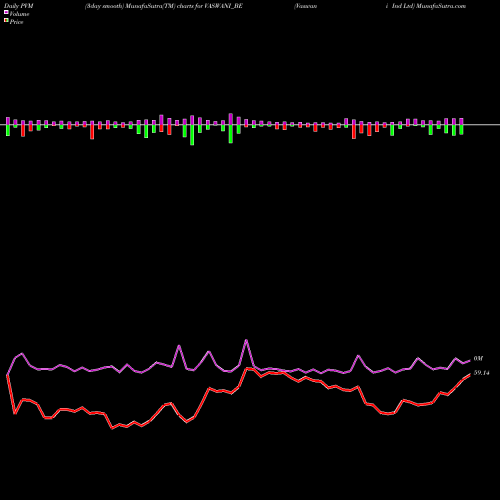The width and height of the screenshot is (500, 500).
Task: Click the highest peak of the purple volume line
Action: 246,340
